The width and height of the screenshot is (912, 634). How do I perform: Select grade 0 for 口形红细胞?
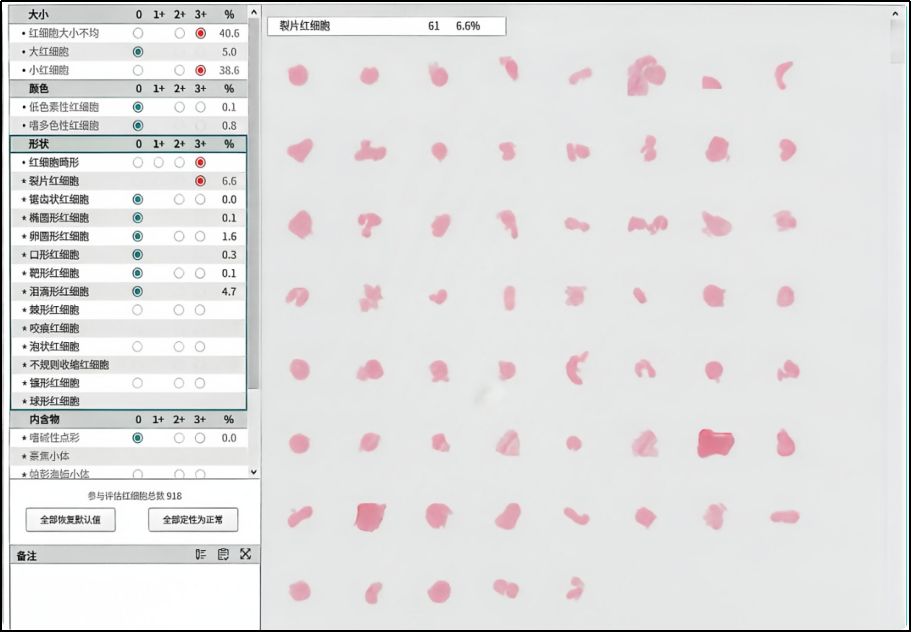tap(138, 255)
